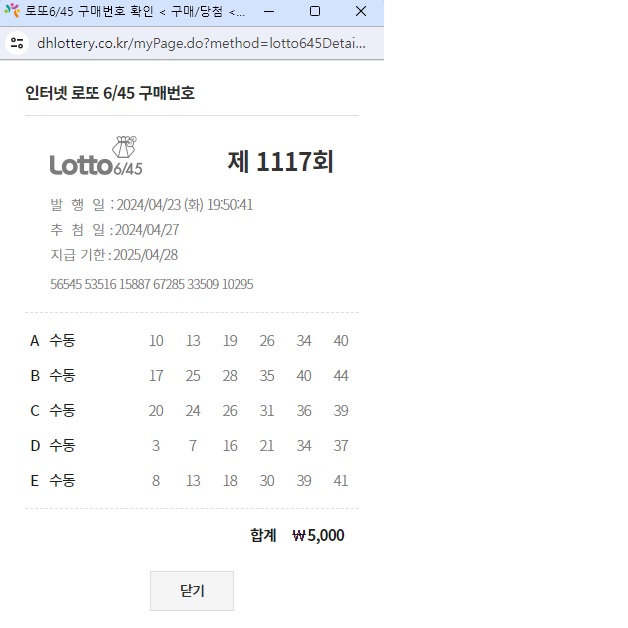
Task: Select game row C 수동 label
Action: (x=62, y=411)
